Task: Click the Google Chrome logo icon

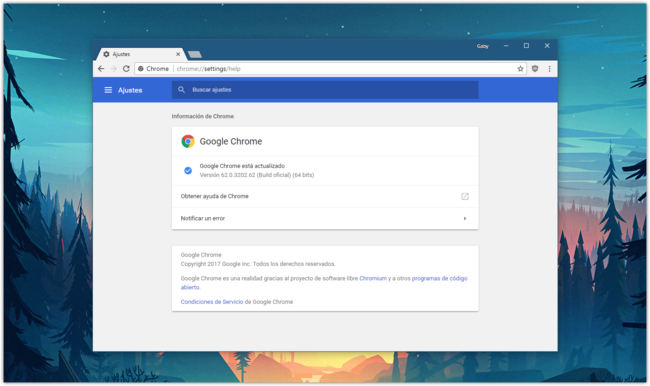Action: click(188, 141)
